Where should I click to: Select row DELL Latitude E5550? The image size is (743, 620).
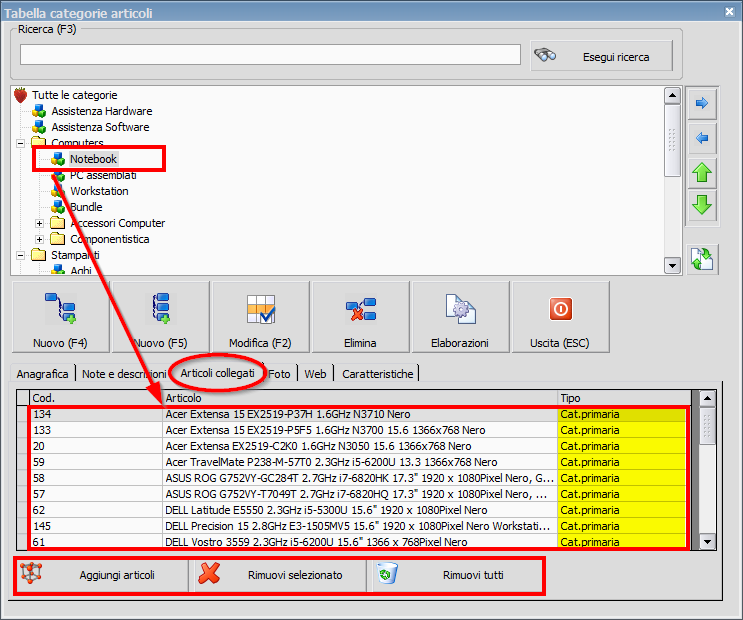point(358,510)
